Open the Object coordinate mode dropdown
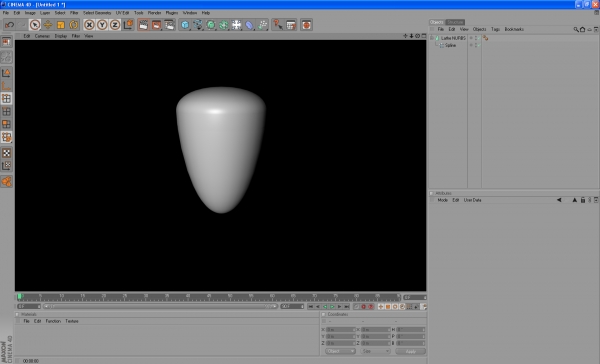The height and width of the screenshot is (364, 600). point(340,351)
